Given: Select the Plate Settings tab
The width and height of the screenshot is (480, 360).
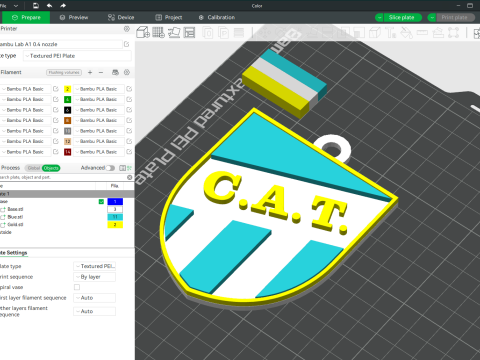Looking at the screenshot, I should [13, 253].
